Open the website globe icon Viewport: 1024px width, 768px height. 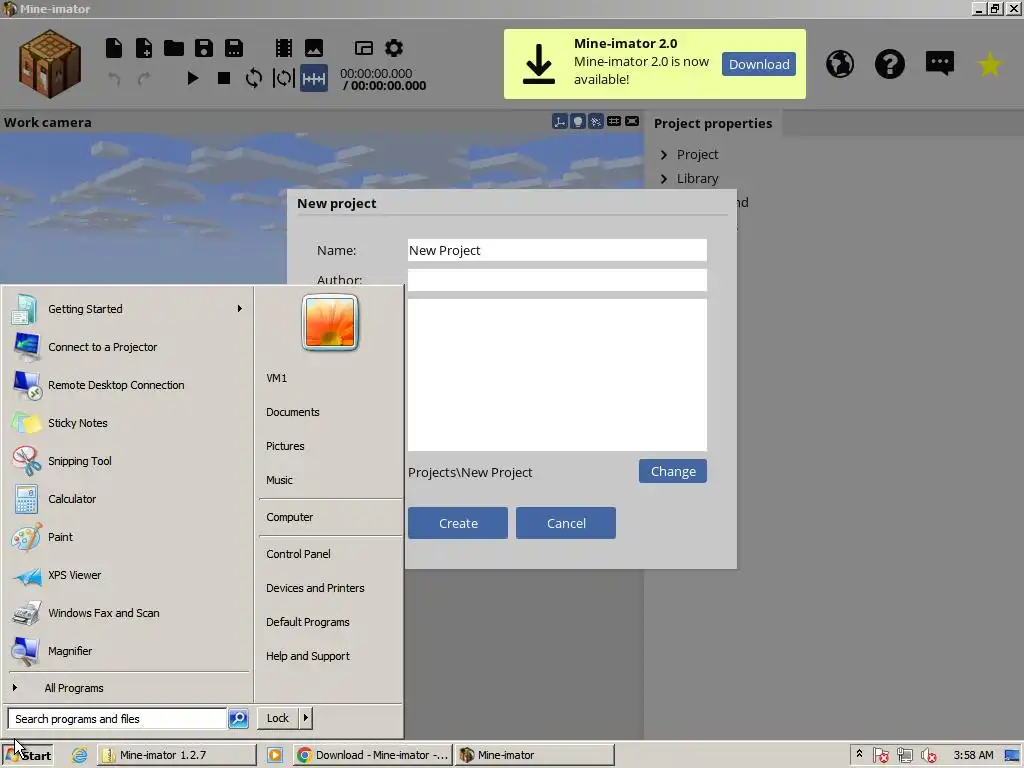840,64
